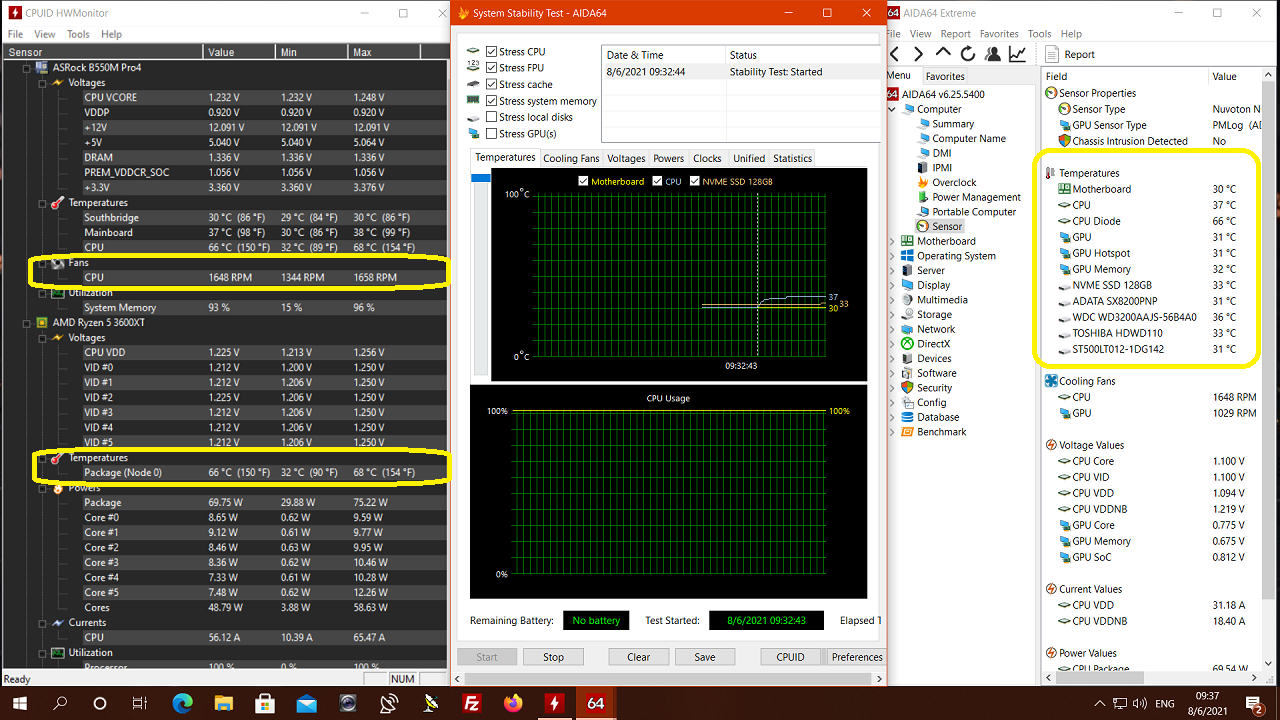Image resolution: width=1280 pixels, height=720 pixels.
Task: Open Firefox from the taskbar
Action: pyautogui.click(x=513, y=703)
